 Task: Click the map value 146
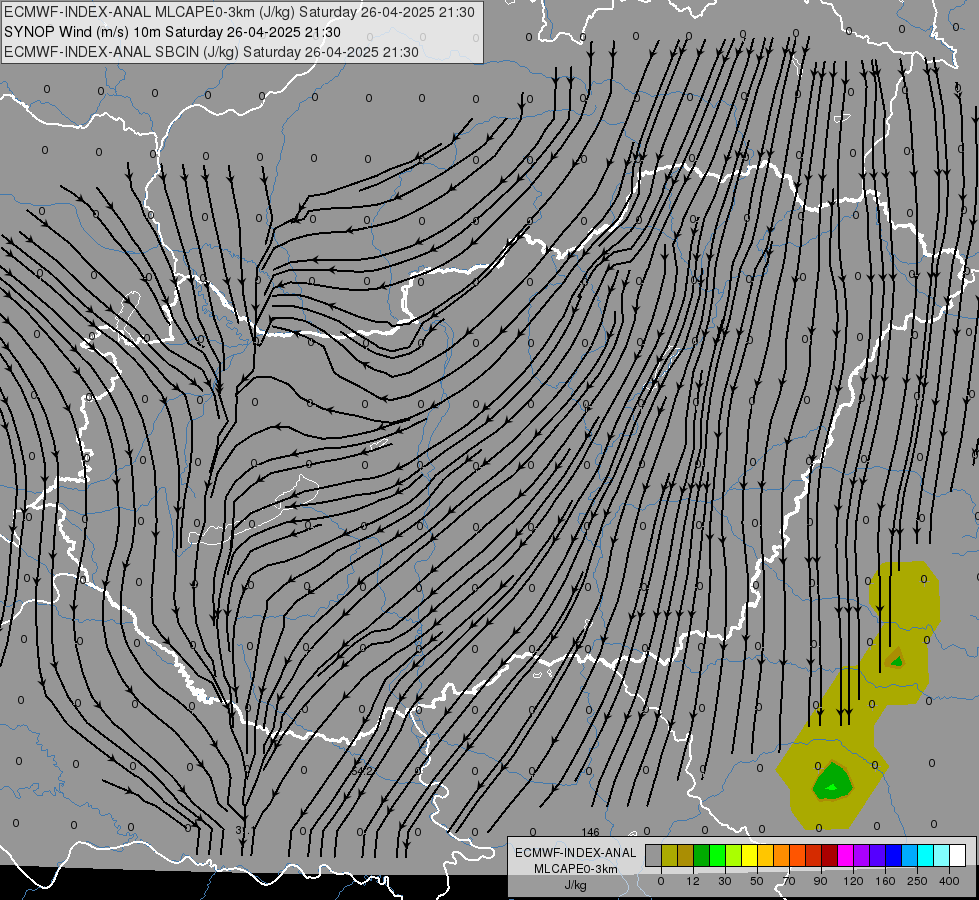[590, 832]
